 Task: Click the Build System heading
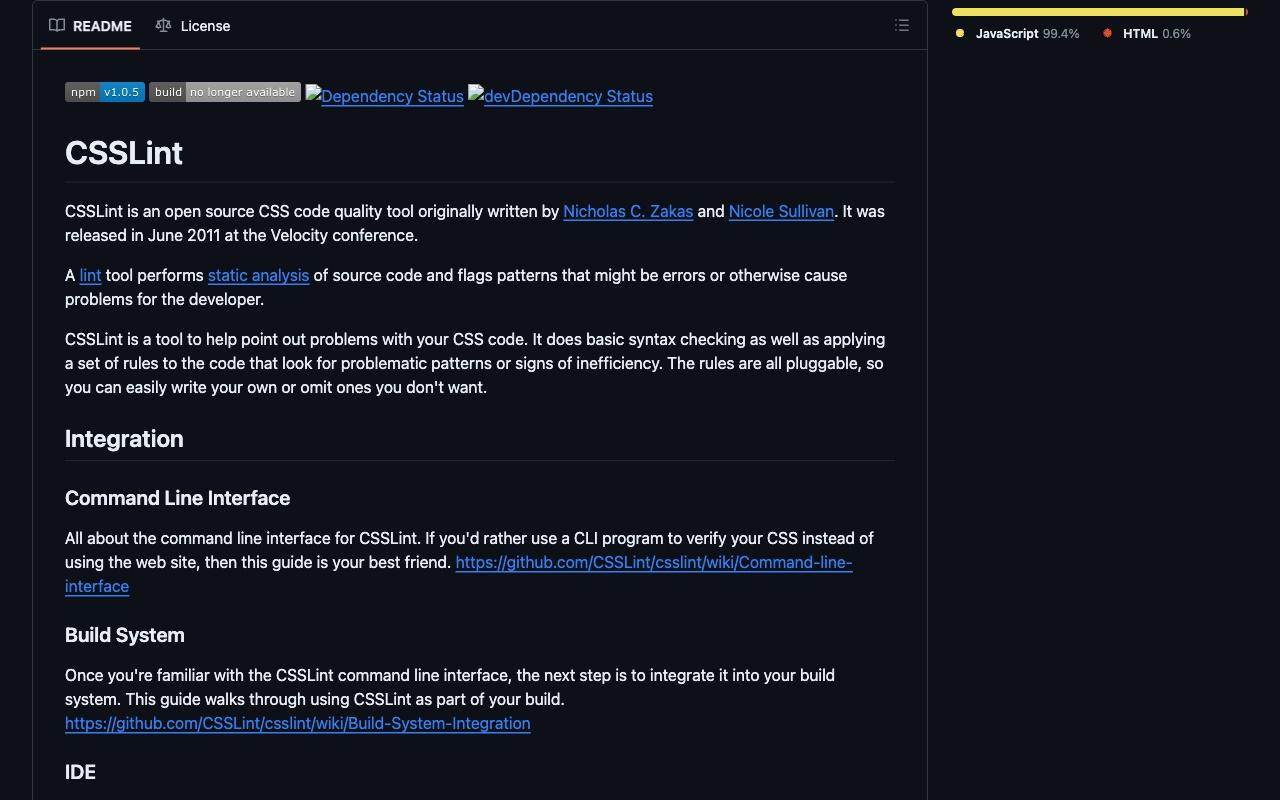(x=125, y=635)
